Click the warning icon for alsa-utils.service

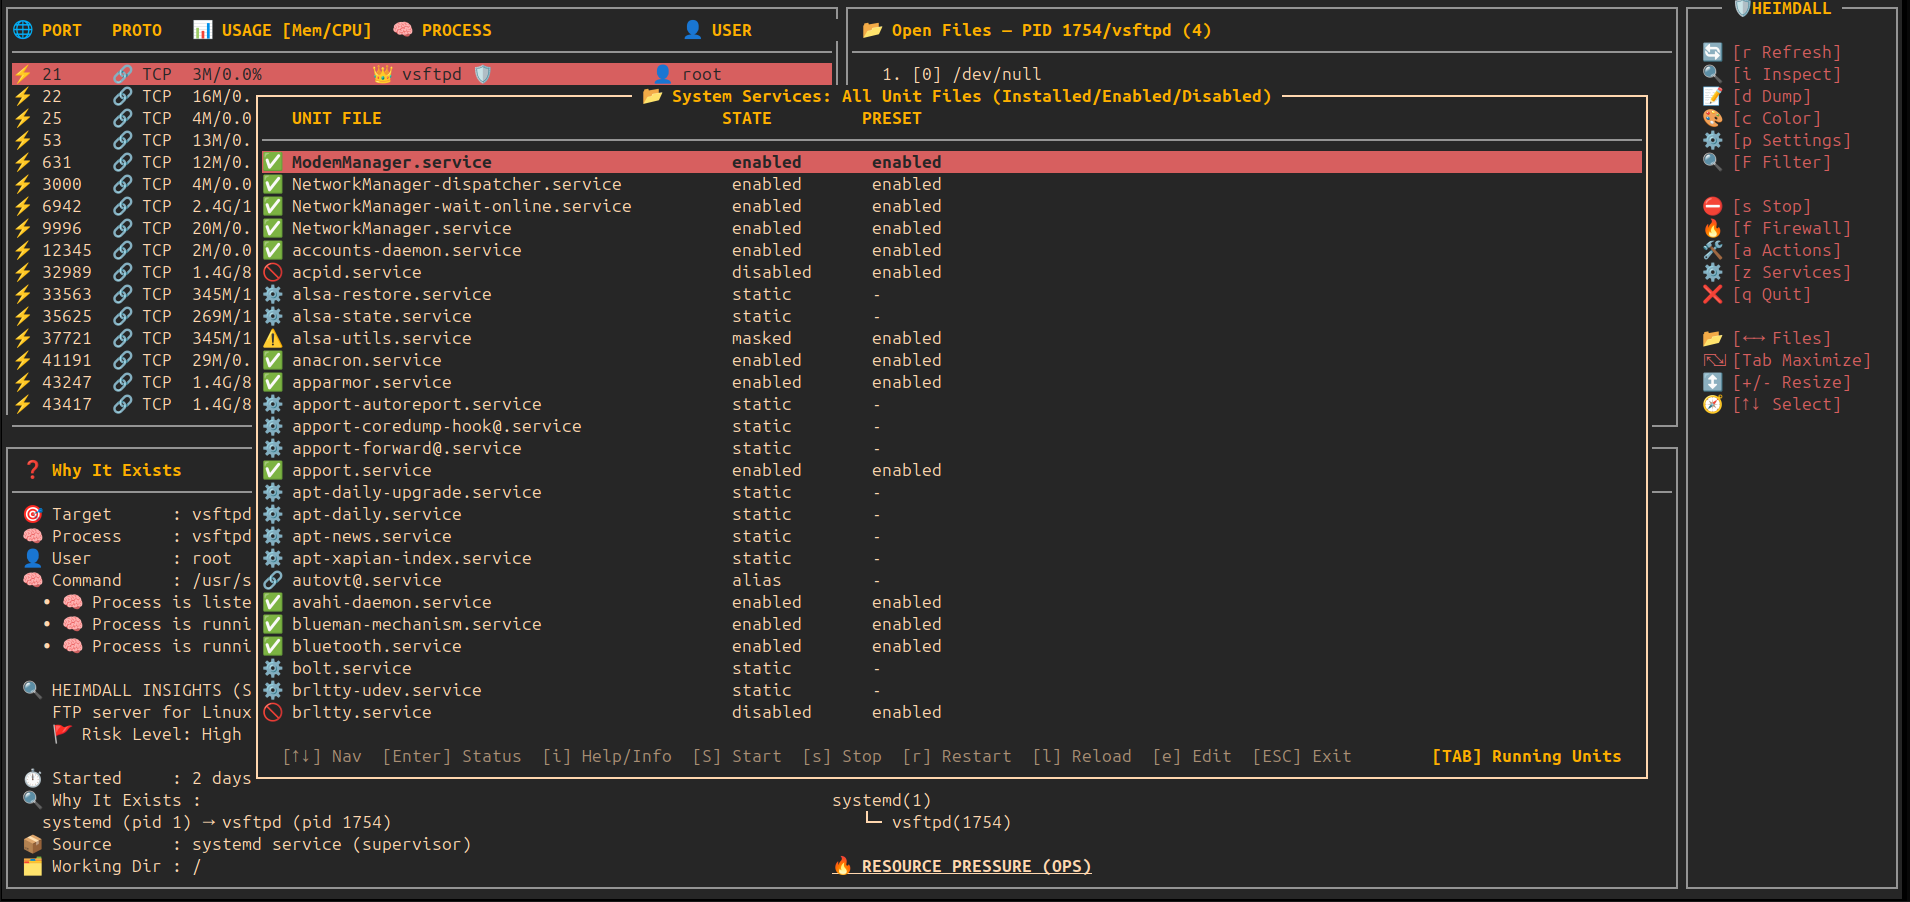click(272, 338)
